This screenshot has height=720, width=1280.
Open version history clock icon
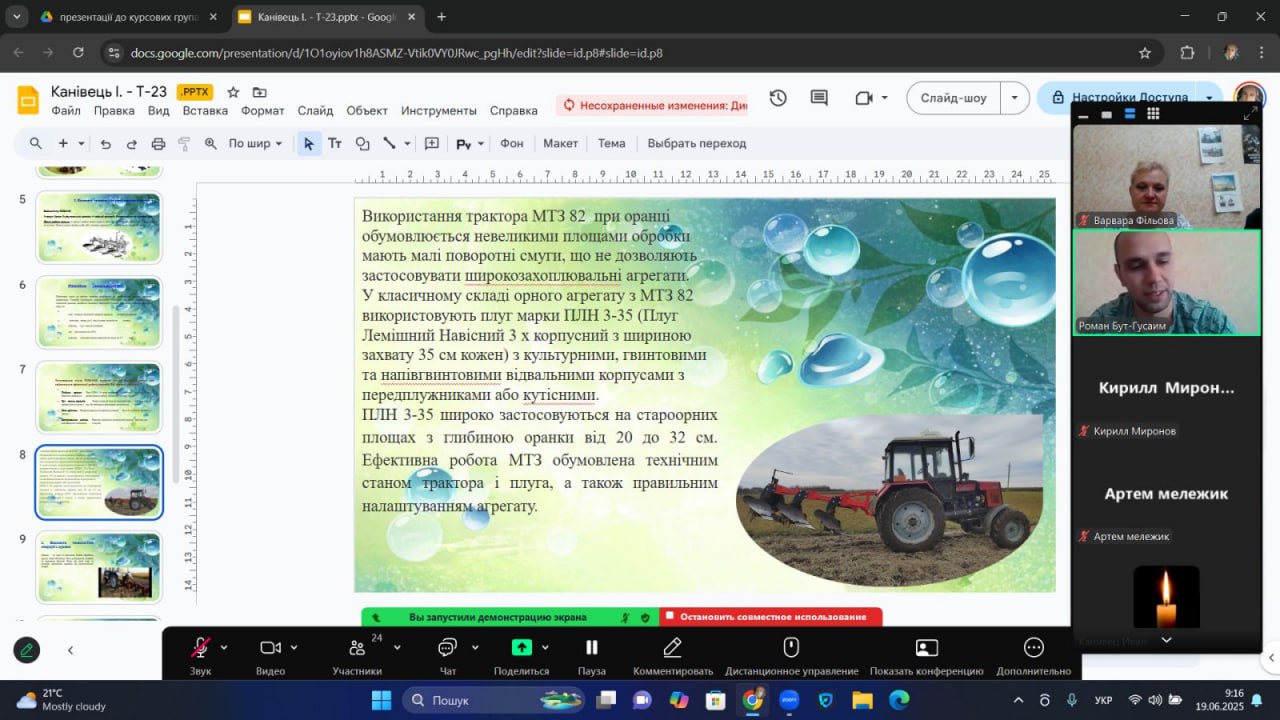coord(778,98)
